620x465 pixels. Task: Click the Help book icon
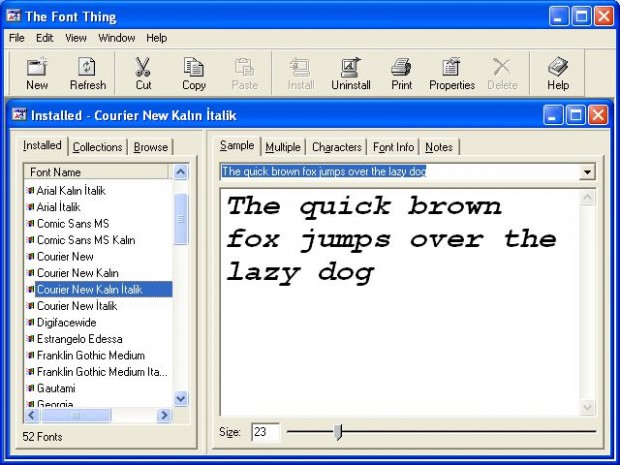pos(558,66)
